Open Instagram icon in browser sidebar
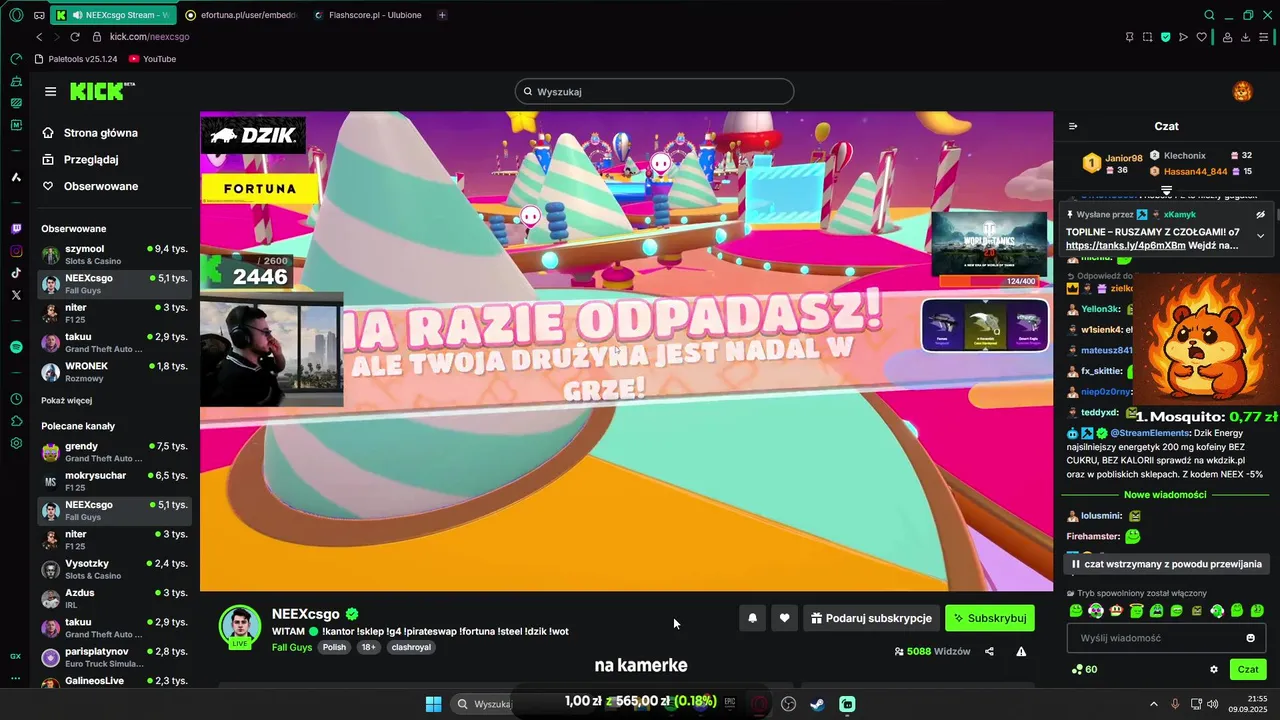This screenshot has width=1280, height=720. pos(16,250)
